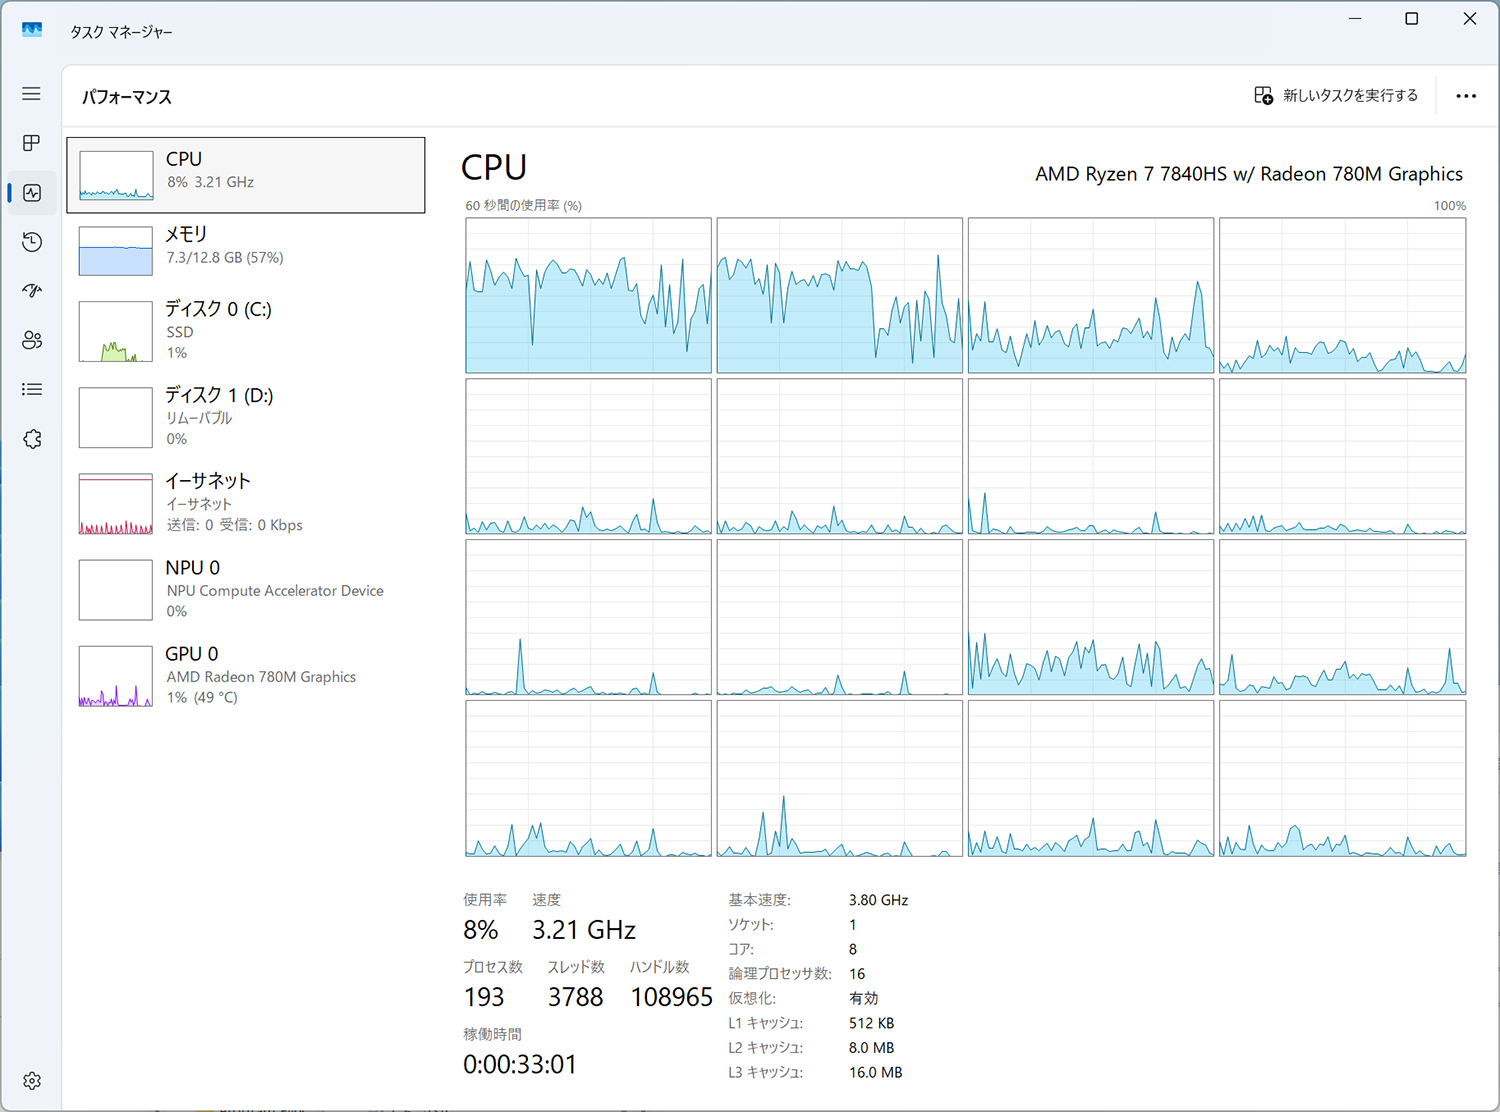Screen dimensions: 1500x1112
Task: Close the タスク マネージャー window
Action: coord(1470,19)
